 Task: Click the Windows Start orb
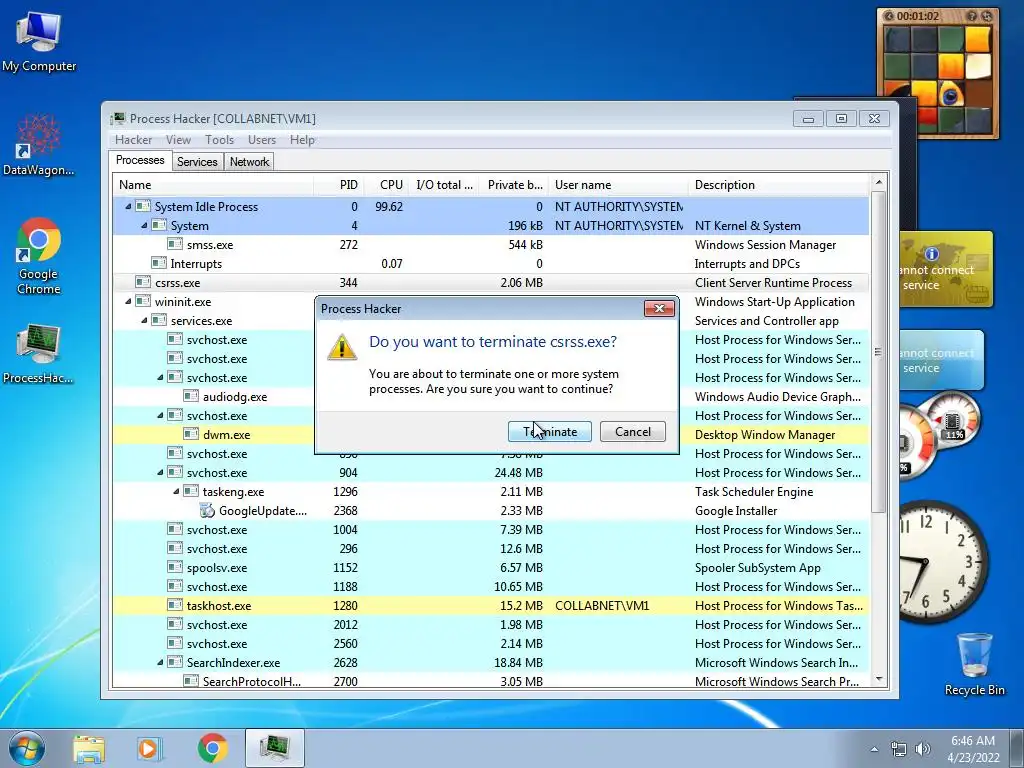pyautogui.click(x=25, y=748)
